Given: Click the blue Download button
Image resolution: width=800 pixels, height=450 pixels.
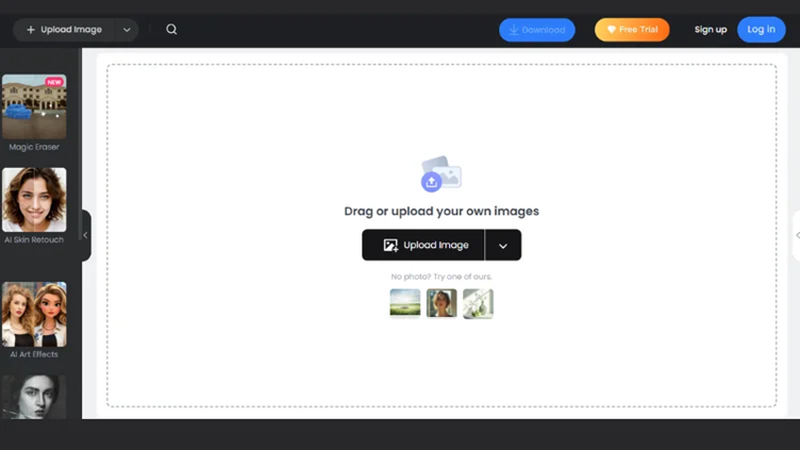Looking at the screenshot, I should click(537, 30).
